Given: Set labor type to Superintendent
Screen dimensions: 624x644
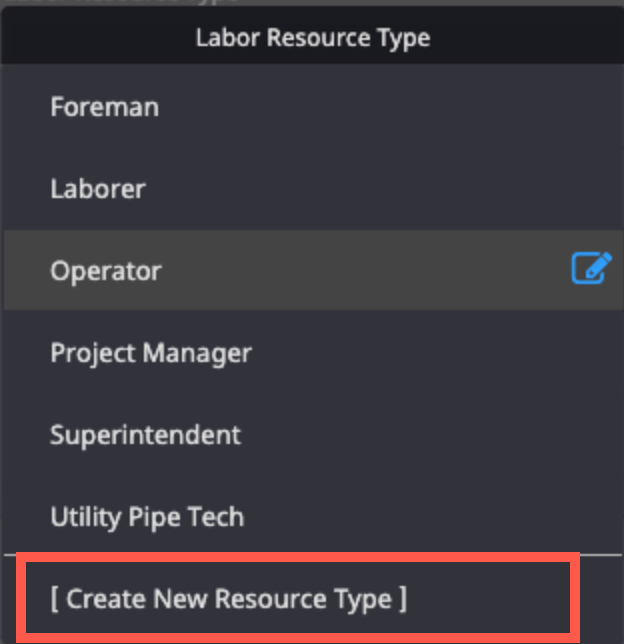Looking at the screenshot, I should pyautogui.click(x=314, y=435).
